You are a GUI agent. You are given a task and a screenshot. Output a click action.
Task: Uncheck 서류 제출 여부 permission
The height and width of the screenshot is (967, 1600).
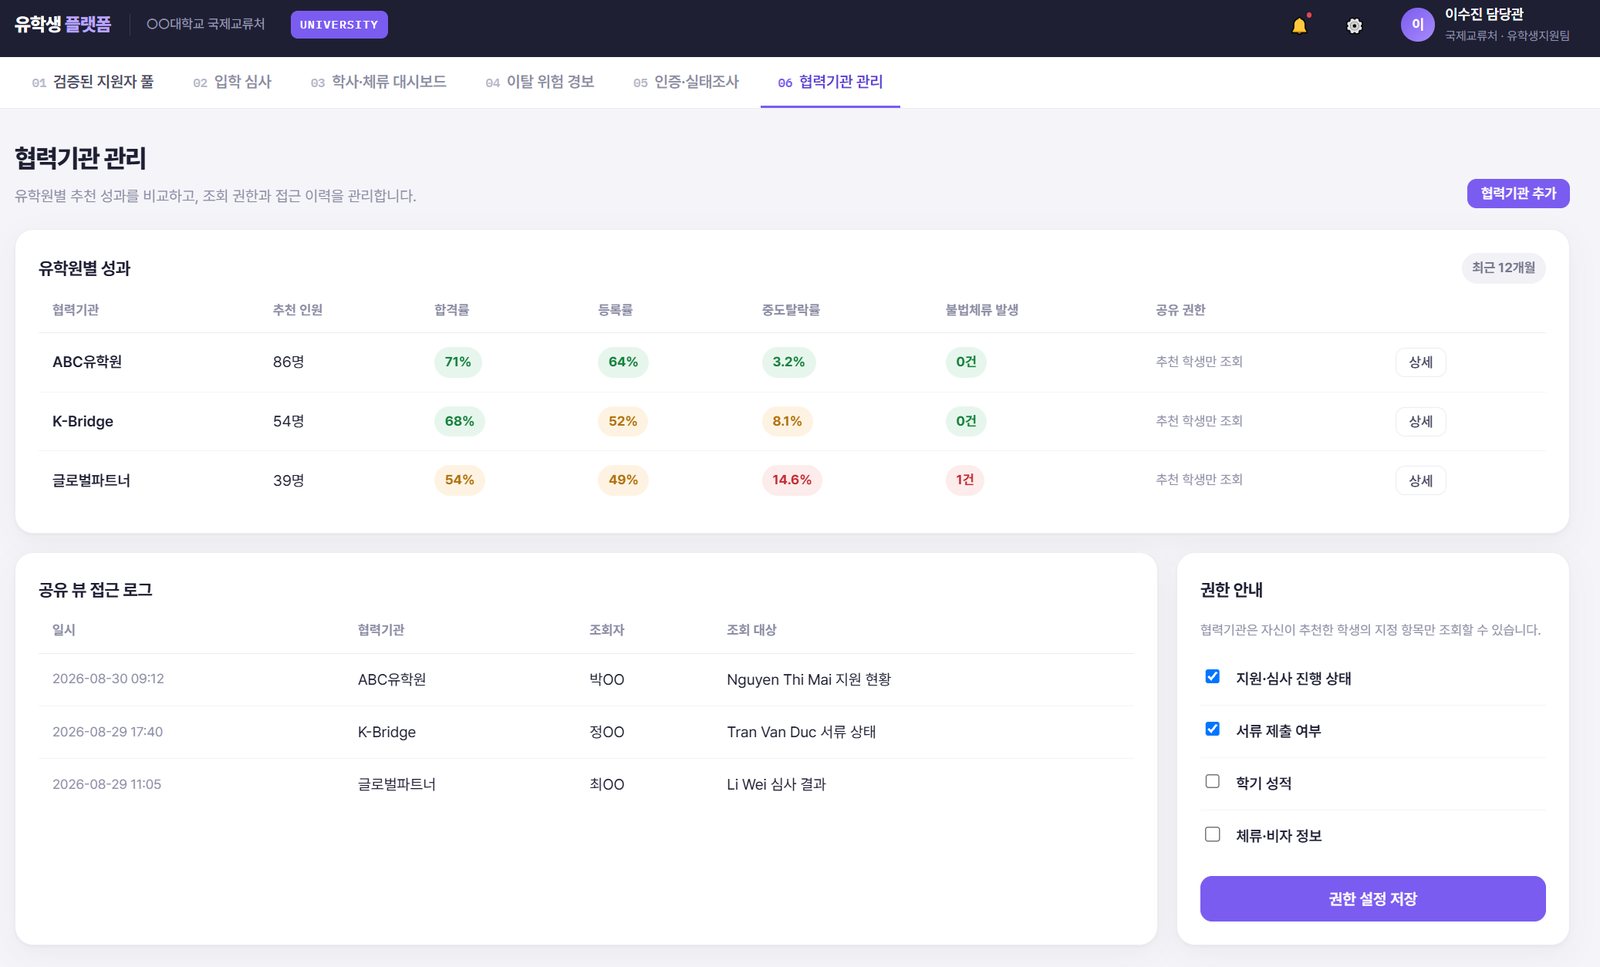click(1212, 729)
